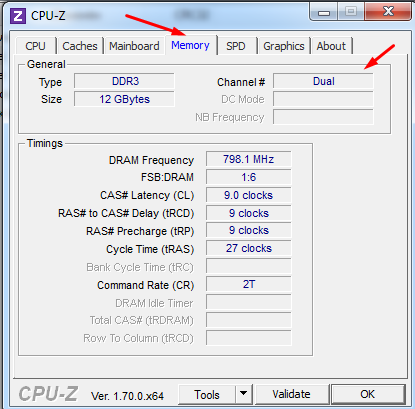Click the FSB:DRAM 1:6 ratio field
Screen dimensions: 415x409
[x=249, y=177]
